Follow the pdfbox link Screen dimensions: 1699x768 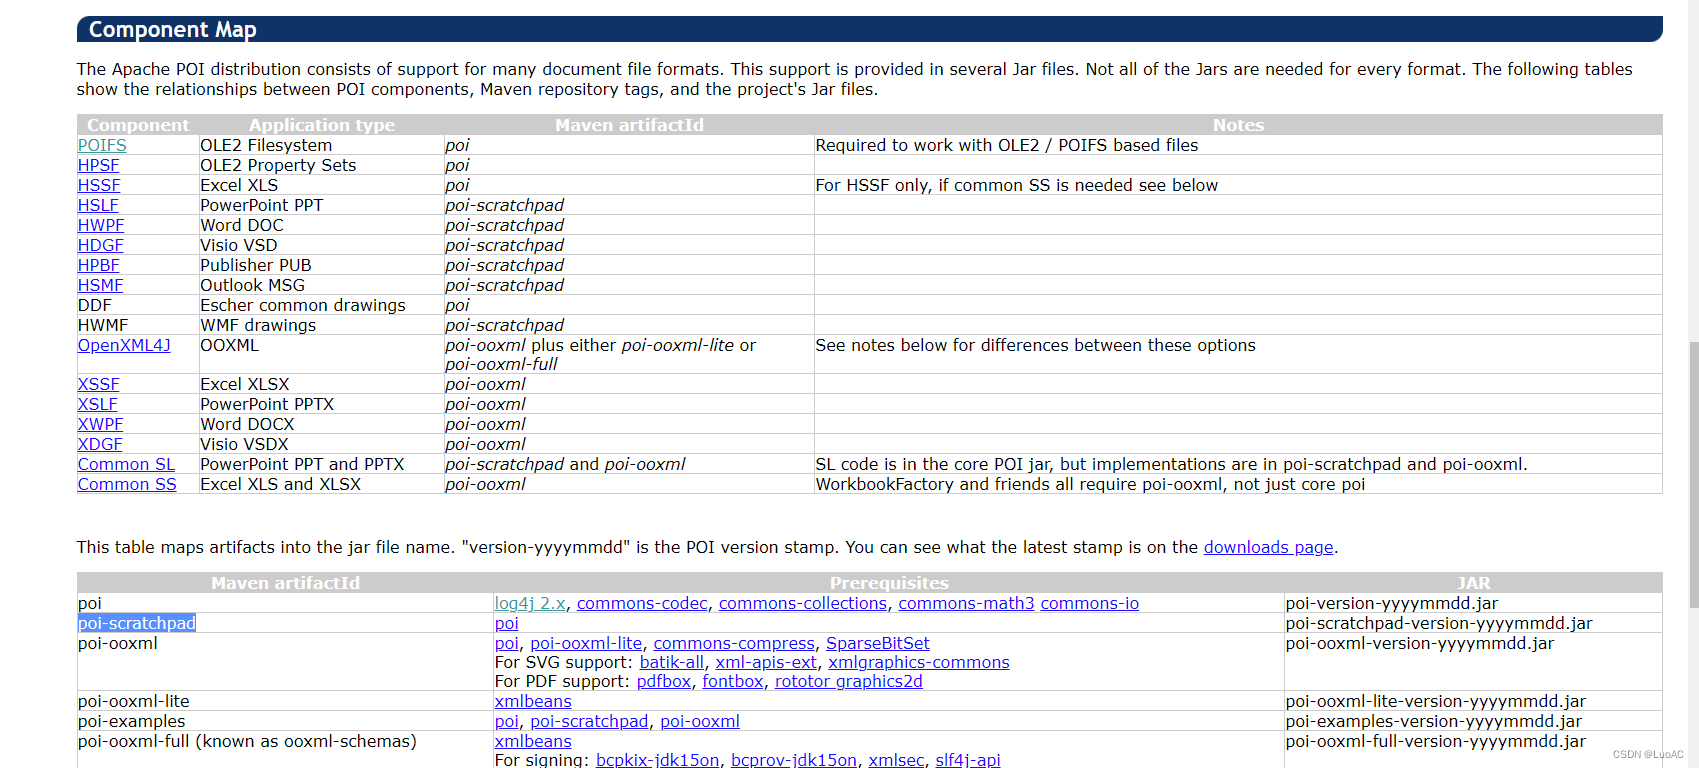click(664, 681)
